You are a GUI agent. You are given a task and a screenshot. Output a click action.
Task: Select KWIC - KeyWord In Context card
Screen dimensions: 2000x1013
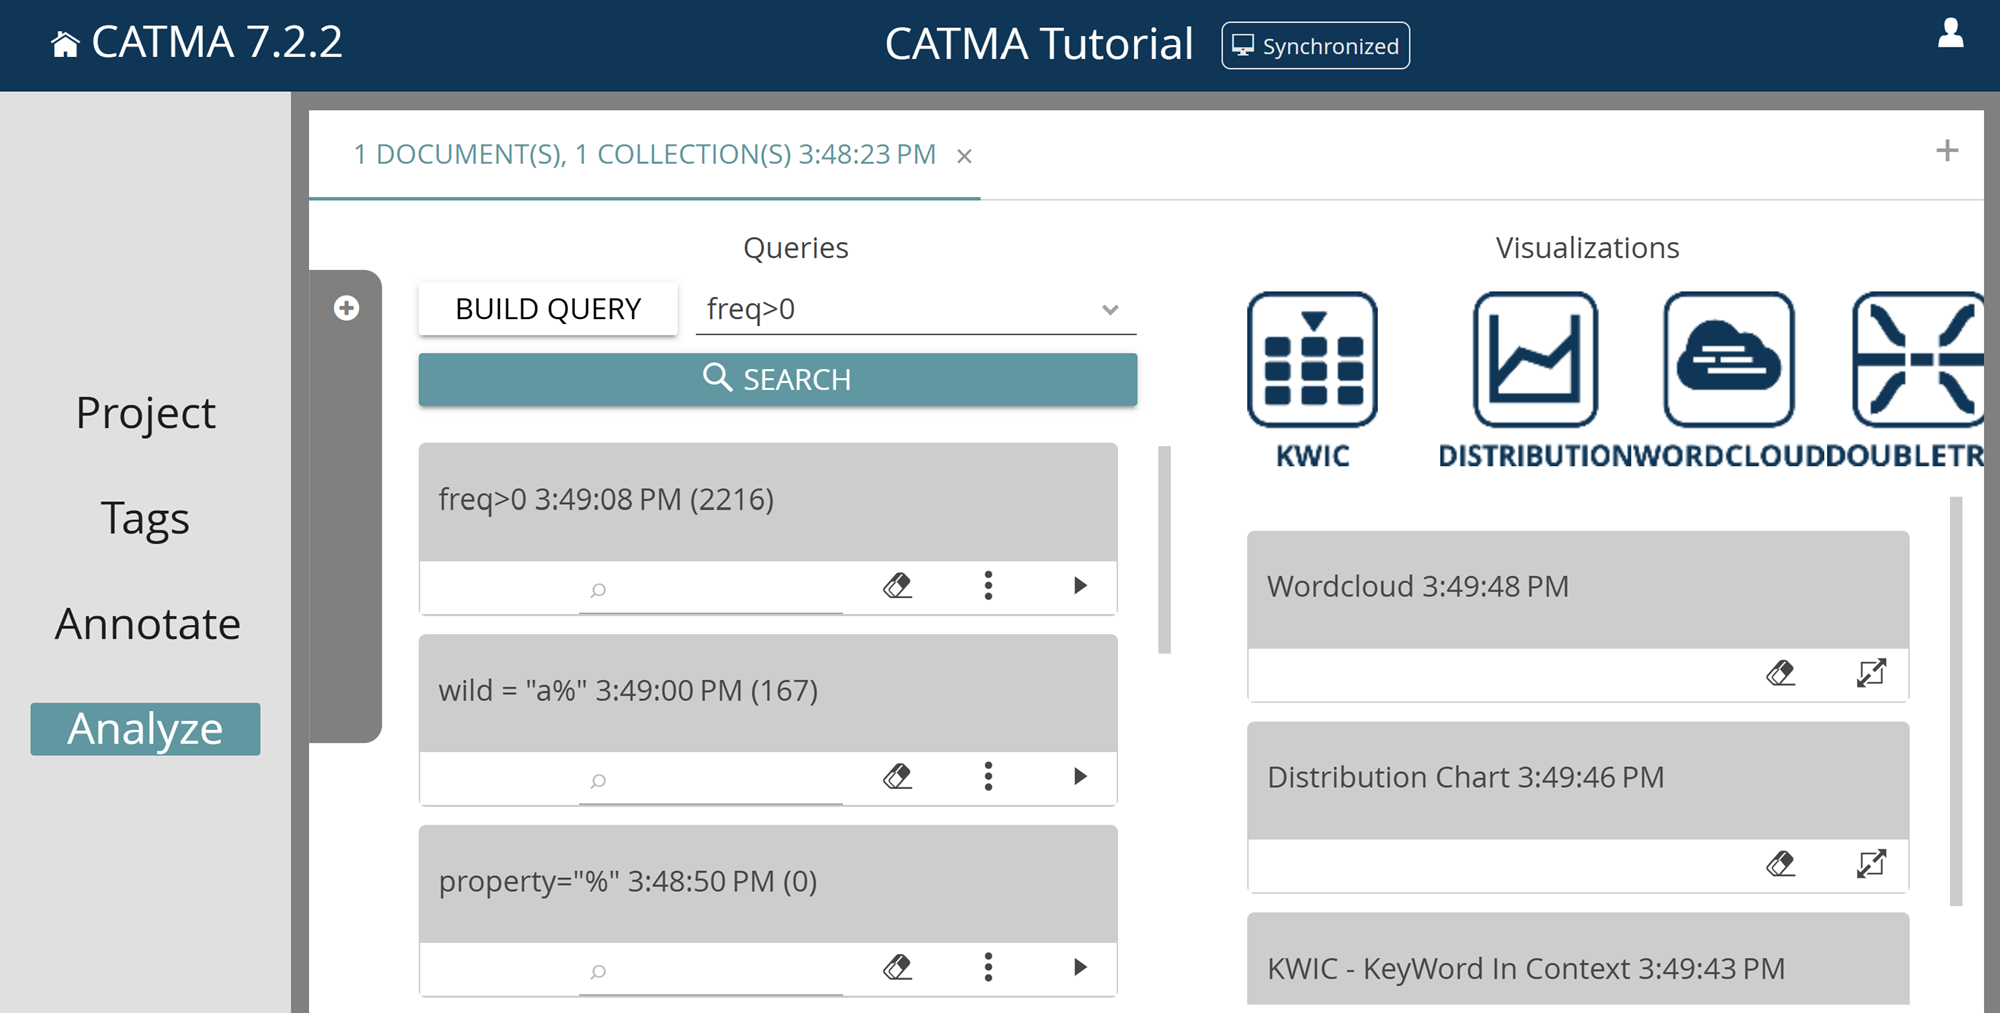click(x=1578, y=960)
